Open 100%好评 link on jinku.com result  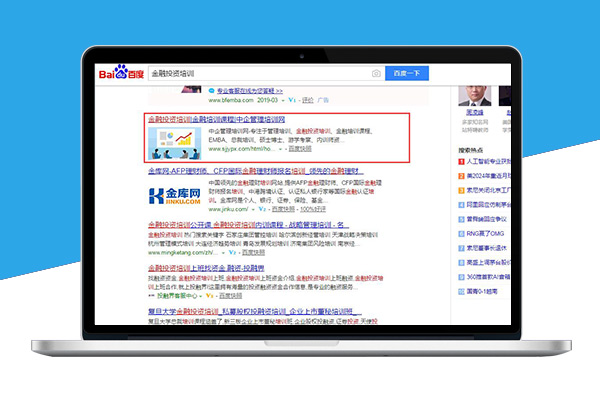coord(313,209)
